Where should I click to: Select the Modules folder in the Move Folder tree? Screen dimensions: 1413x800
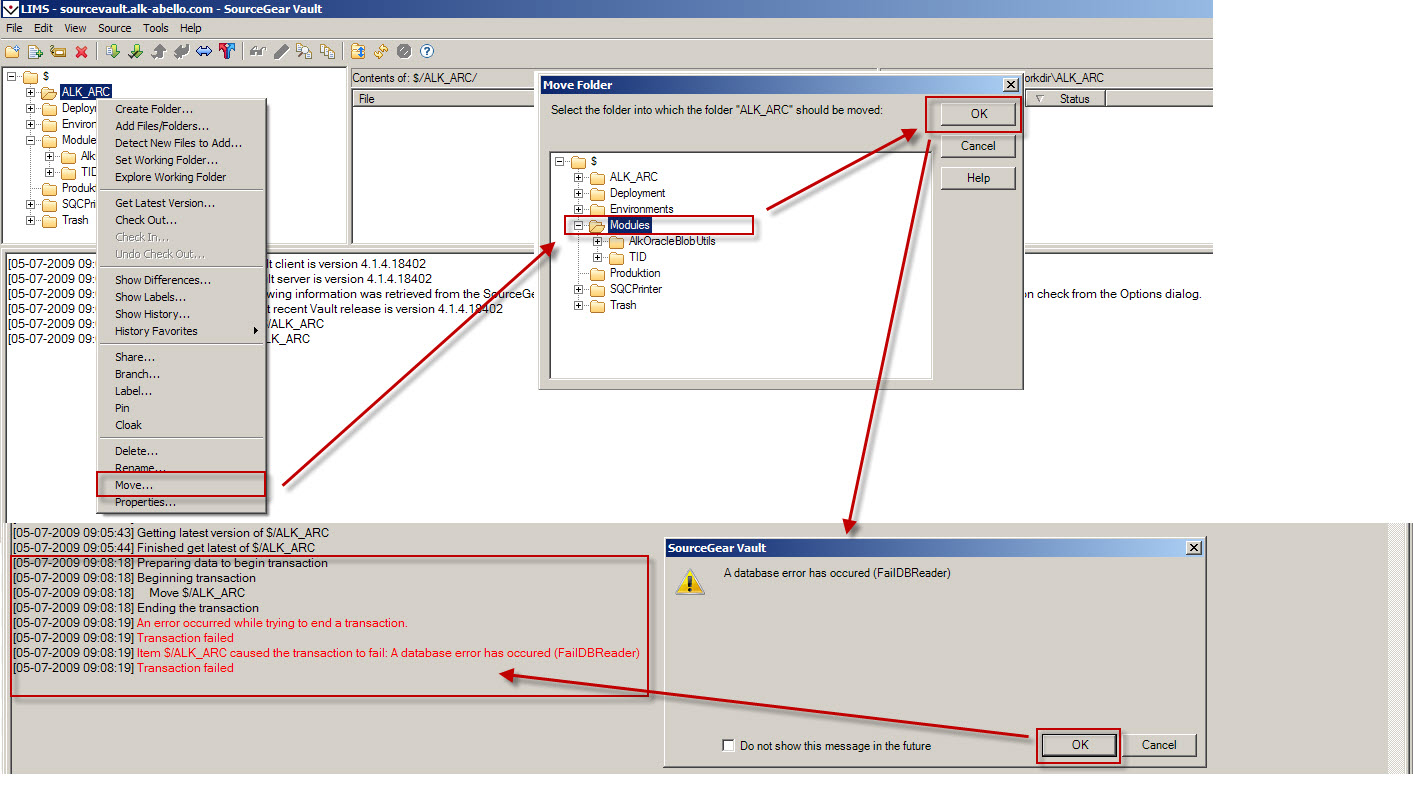[x=630, y=225]
